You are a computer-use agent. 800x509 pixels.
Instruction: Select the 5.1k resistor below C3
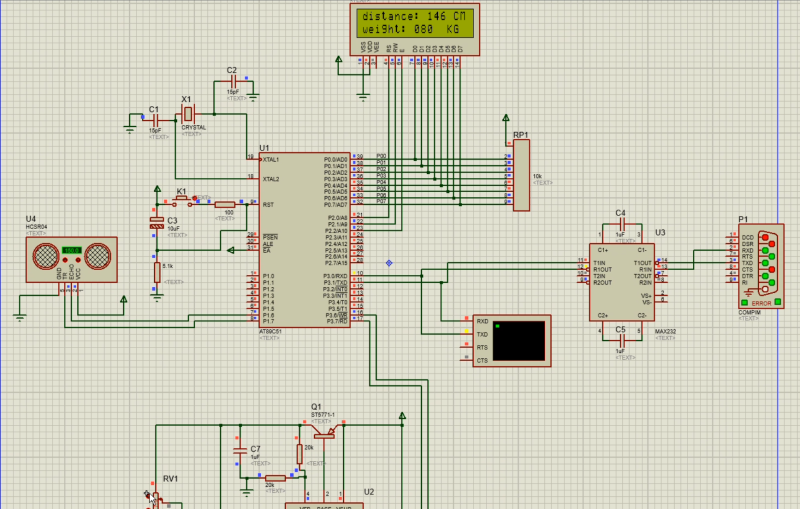click(156, 271)
